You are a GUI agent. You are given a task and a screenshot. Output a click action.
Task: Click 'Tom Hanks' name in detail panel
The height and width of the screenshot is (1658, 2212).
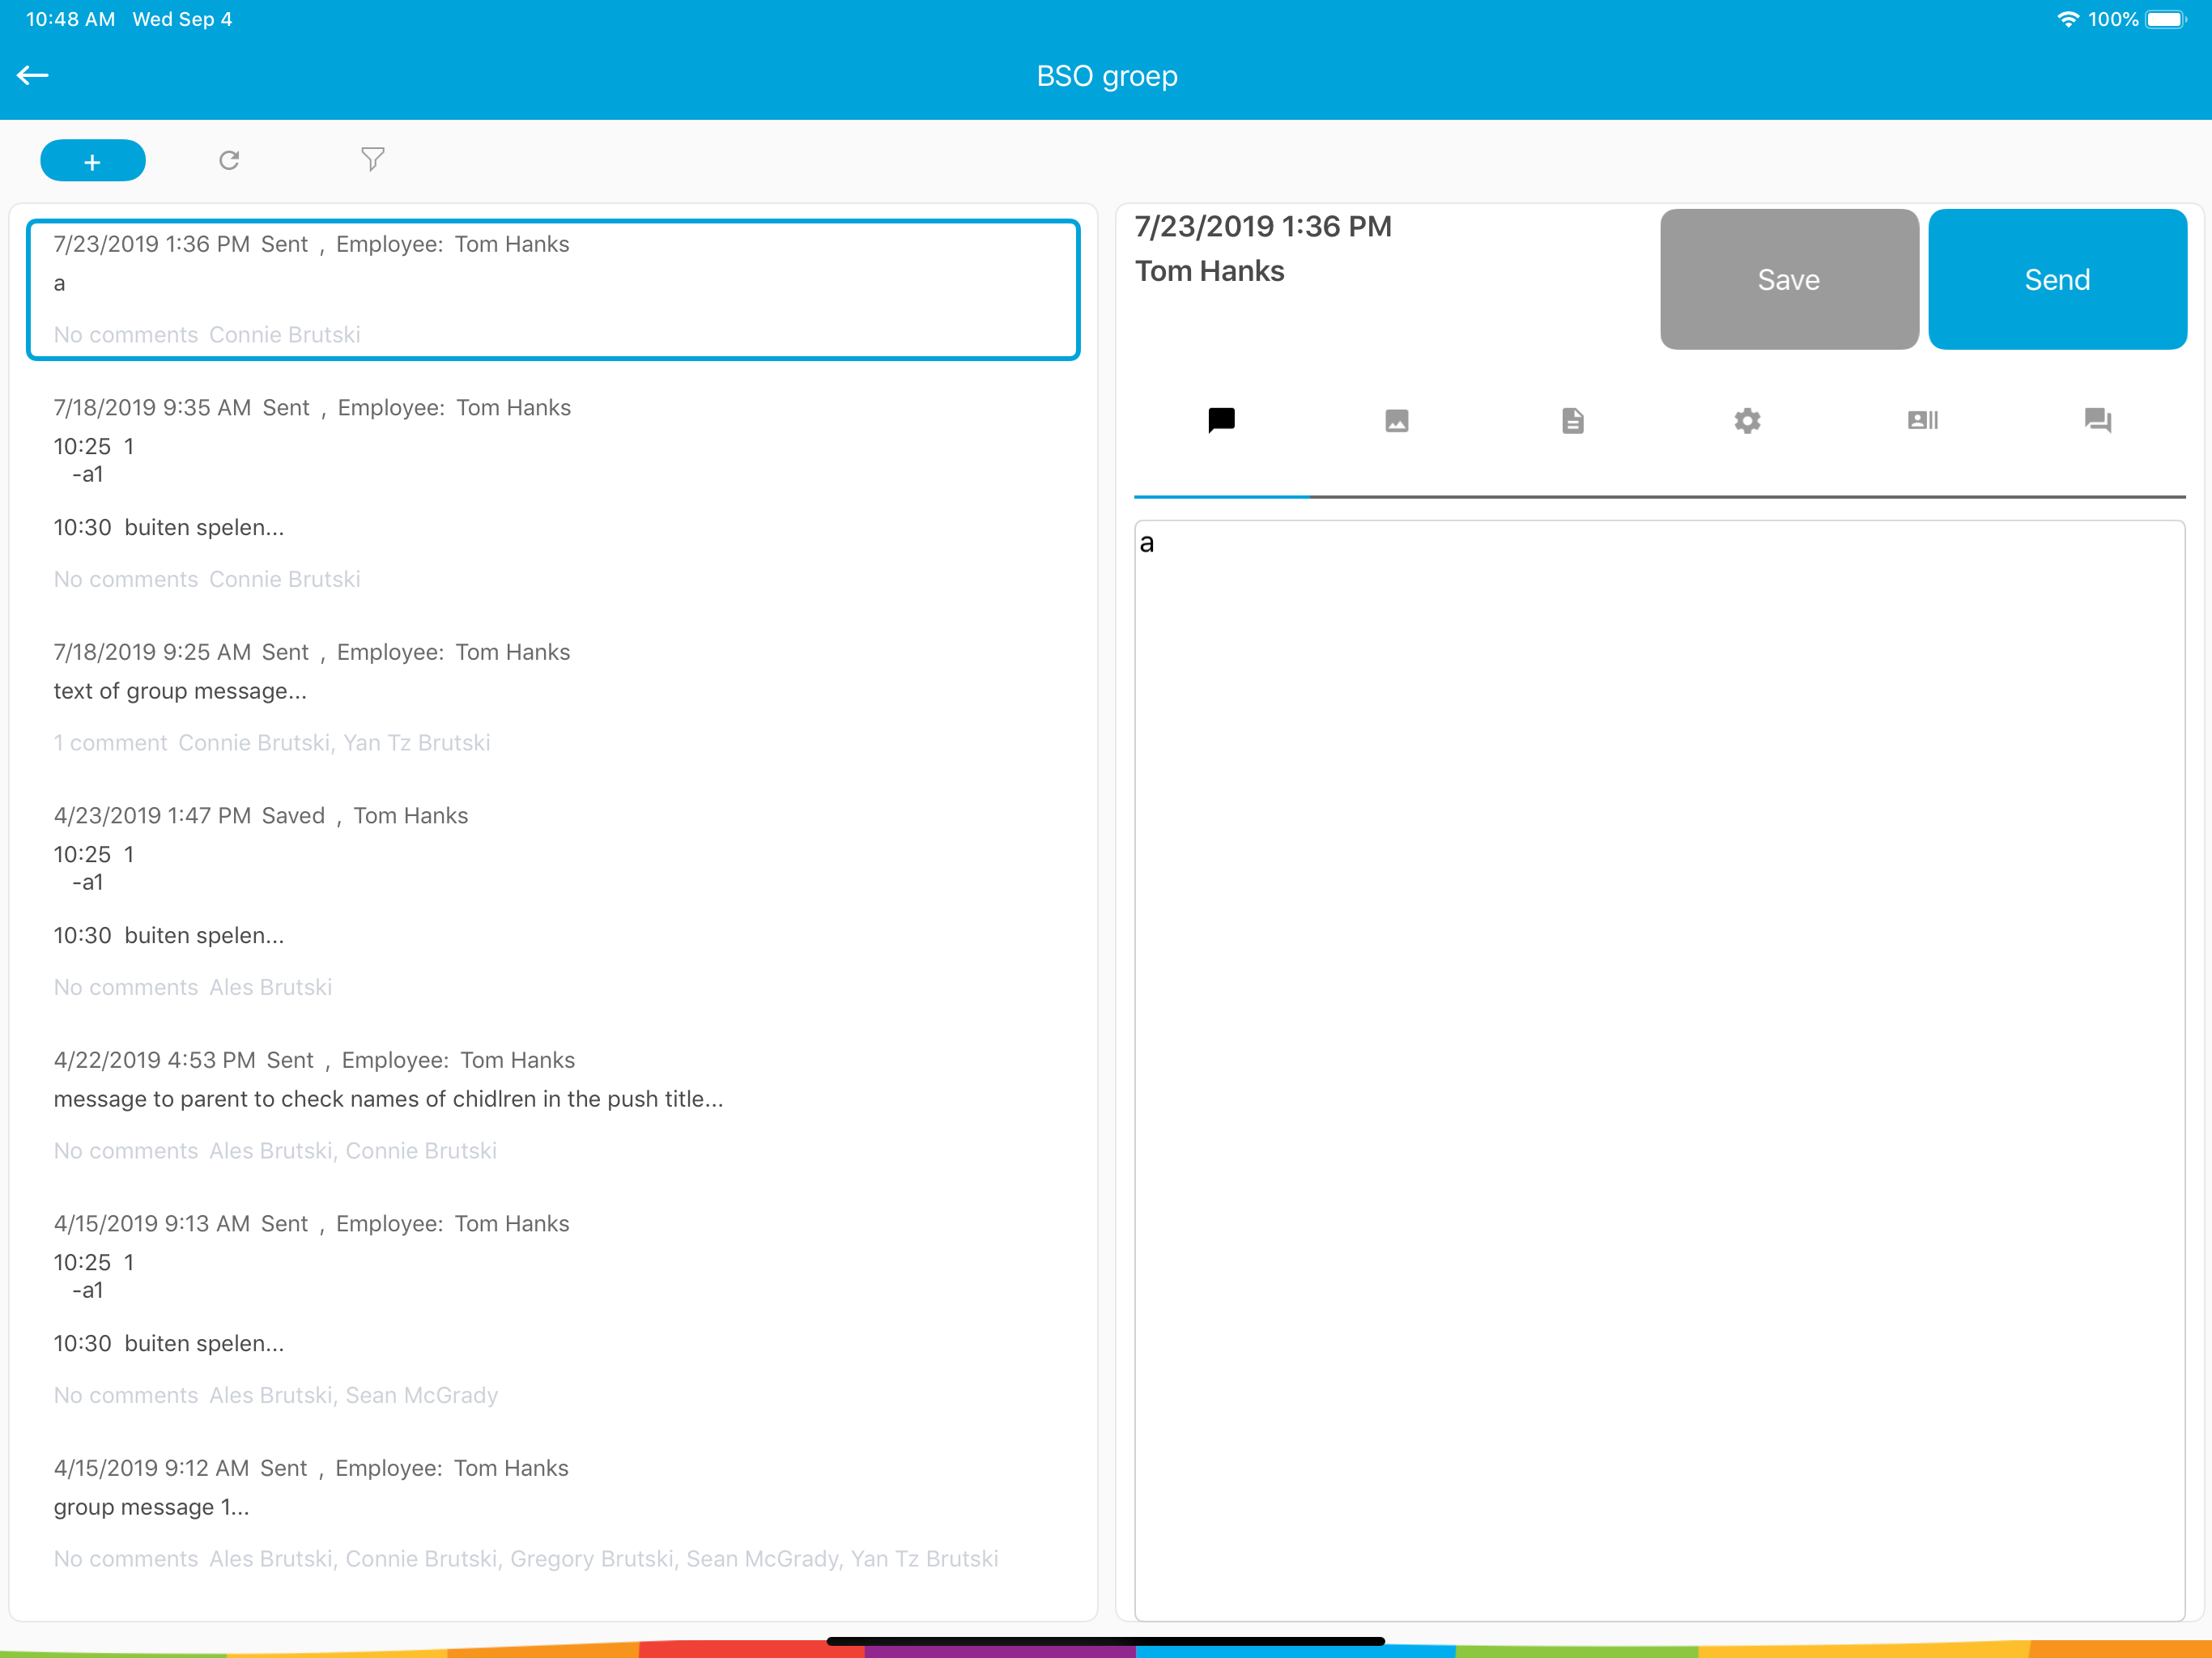(x=1209, y=271)
